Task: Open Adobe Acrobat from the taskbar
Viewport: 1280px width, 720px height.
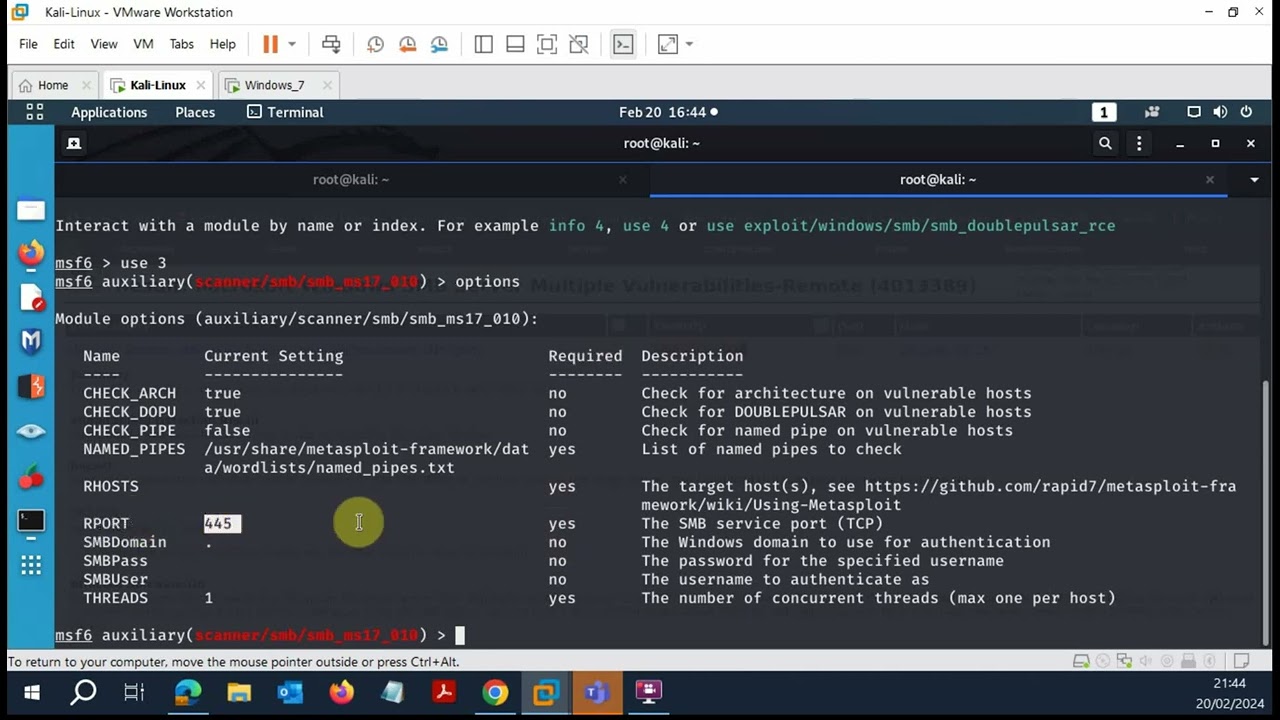Action: click(x=444, y=692)
